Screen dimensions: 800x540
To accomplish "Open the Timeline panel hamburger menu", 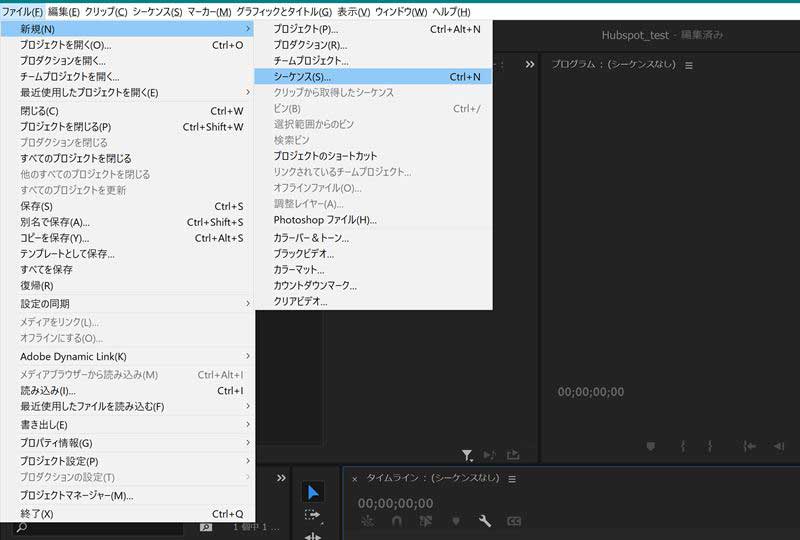I will (512, 479).
